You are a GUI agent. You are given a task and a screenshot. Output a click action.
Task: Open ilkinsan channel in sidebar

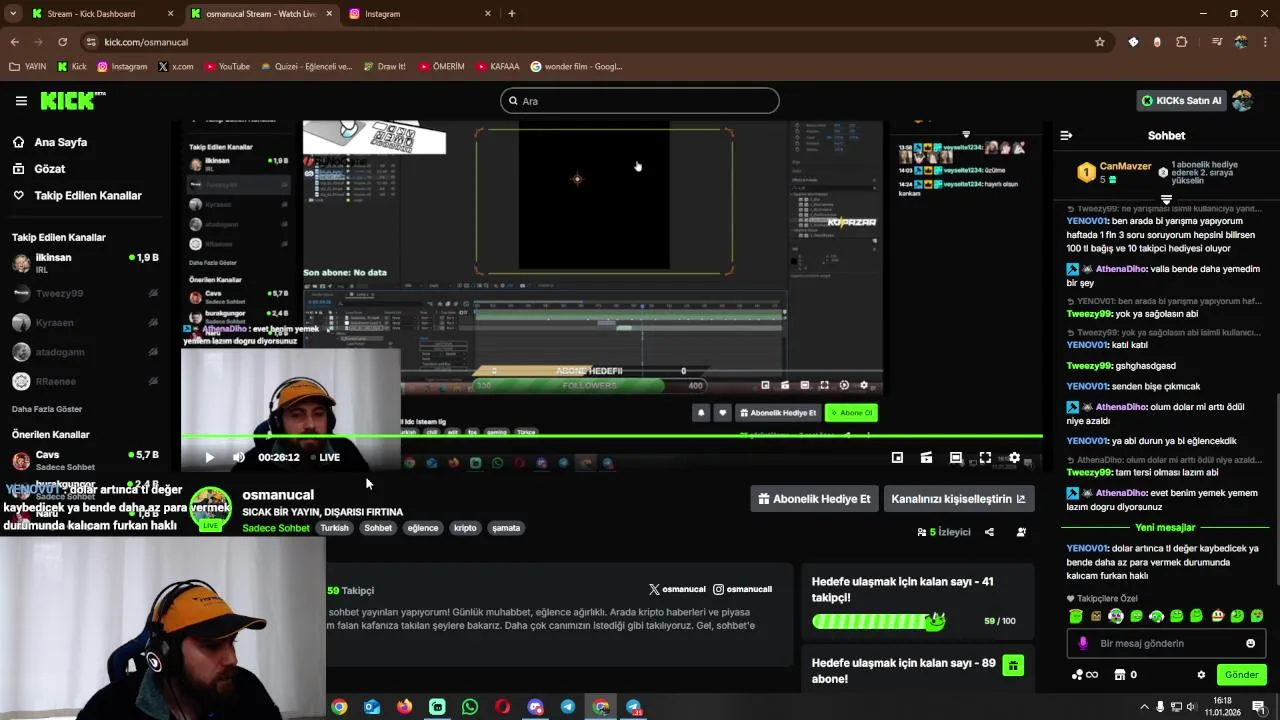(85, 262)
